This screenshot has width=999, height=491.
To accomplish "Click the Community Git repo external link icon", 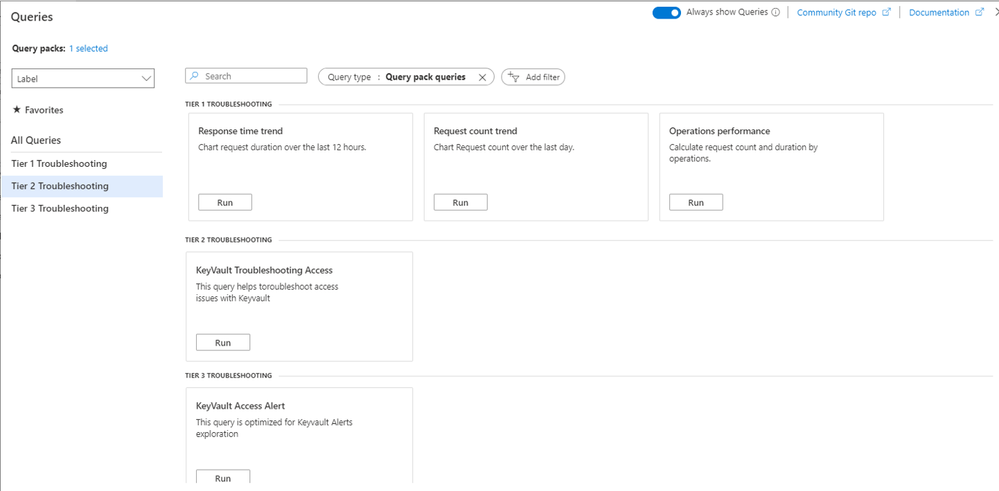I will pyautogui.click(x=886, y=13).
